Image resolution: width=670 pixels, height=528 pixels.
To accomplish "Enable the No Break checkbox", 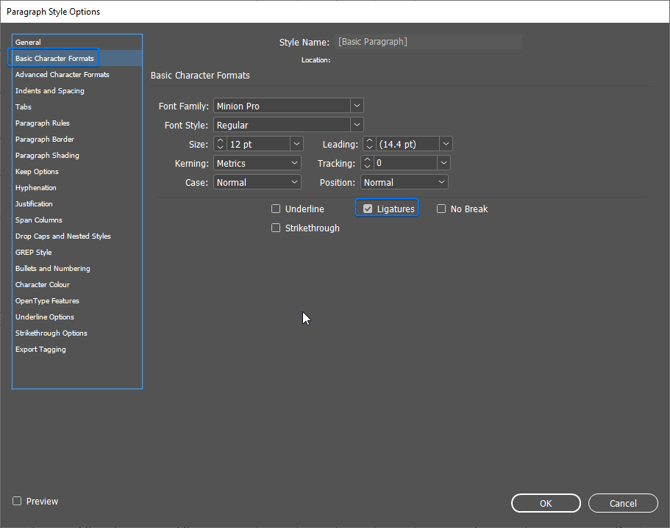I will click(x=441, y=209).
